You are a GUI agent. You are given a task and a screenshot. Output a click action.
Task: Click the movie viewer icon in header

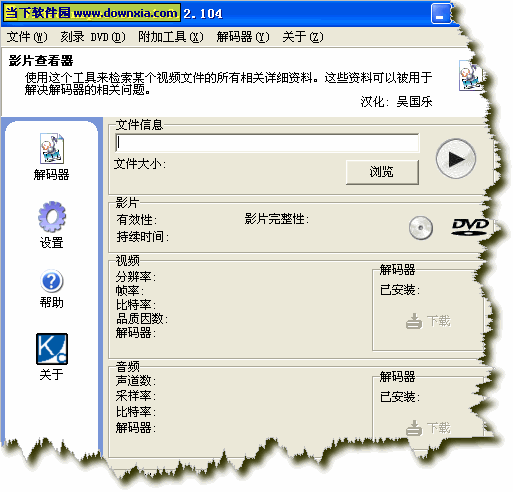pos(470,75)
